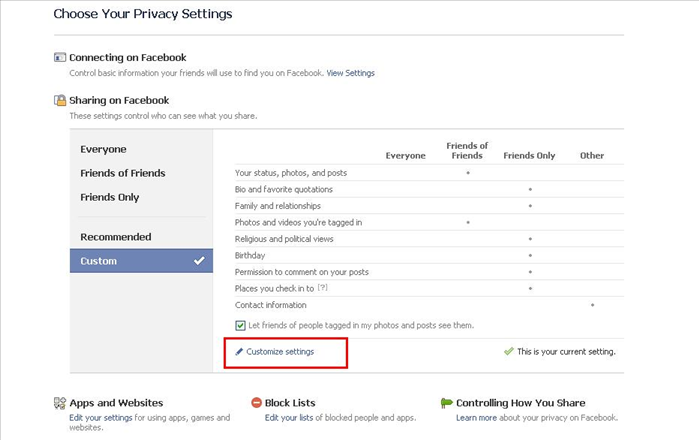
Task: Click Places you check in to label
Action: click(275, 288)
